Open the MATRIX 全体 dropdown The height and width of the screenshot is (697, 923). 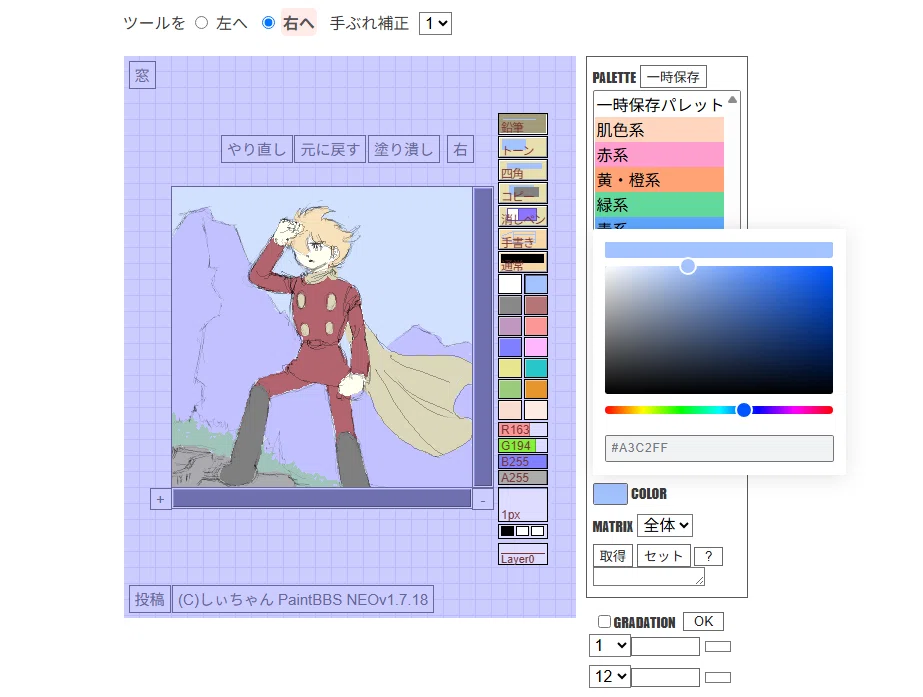665,525
